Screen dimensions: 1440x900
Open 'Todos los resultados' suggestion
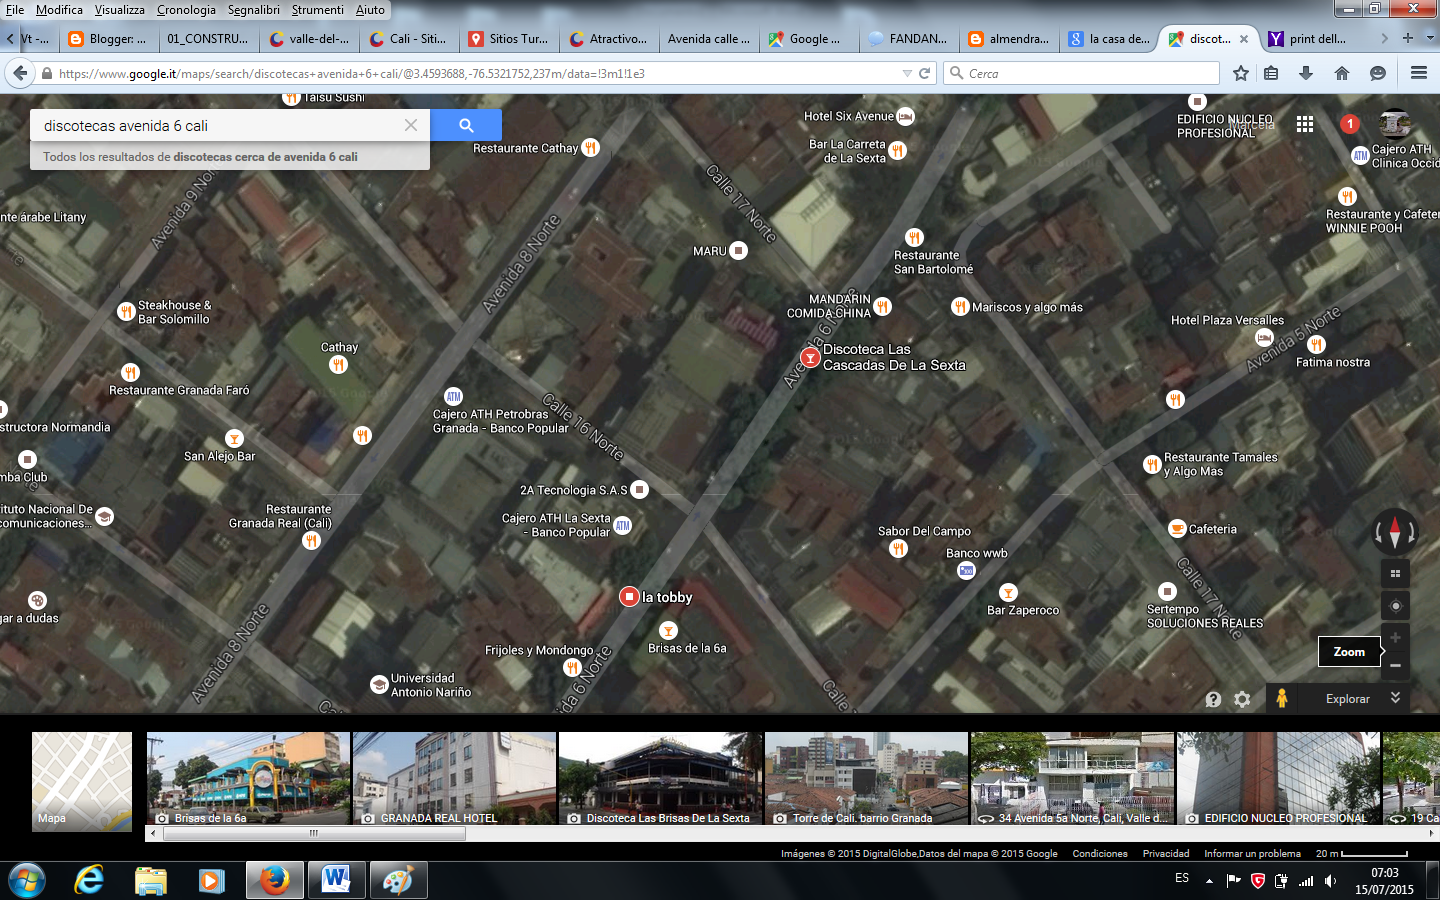(230, 157)
